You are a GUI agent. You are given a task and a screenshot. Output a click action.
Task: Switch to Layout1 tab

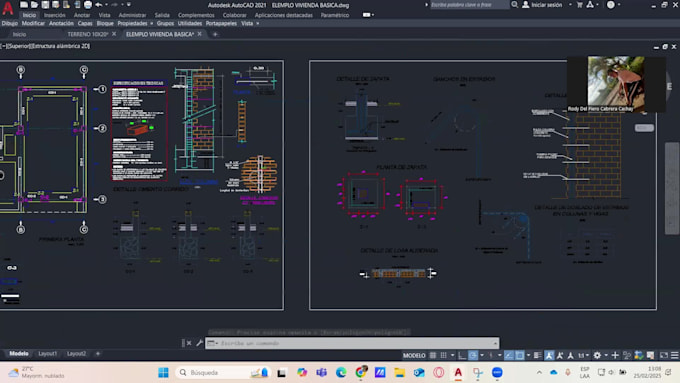[x=47, y=354]
